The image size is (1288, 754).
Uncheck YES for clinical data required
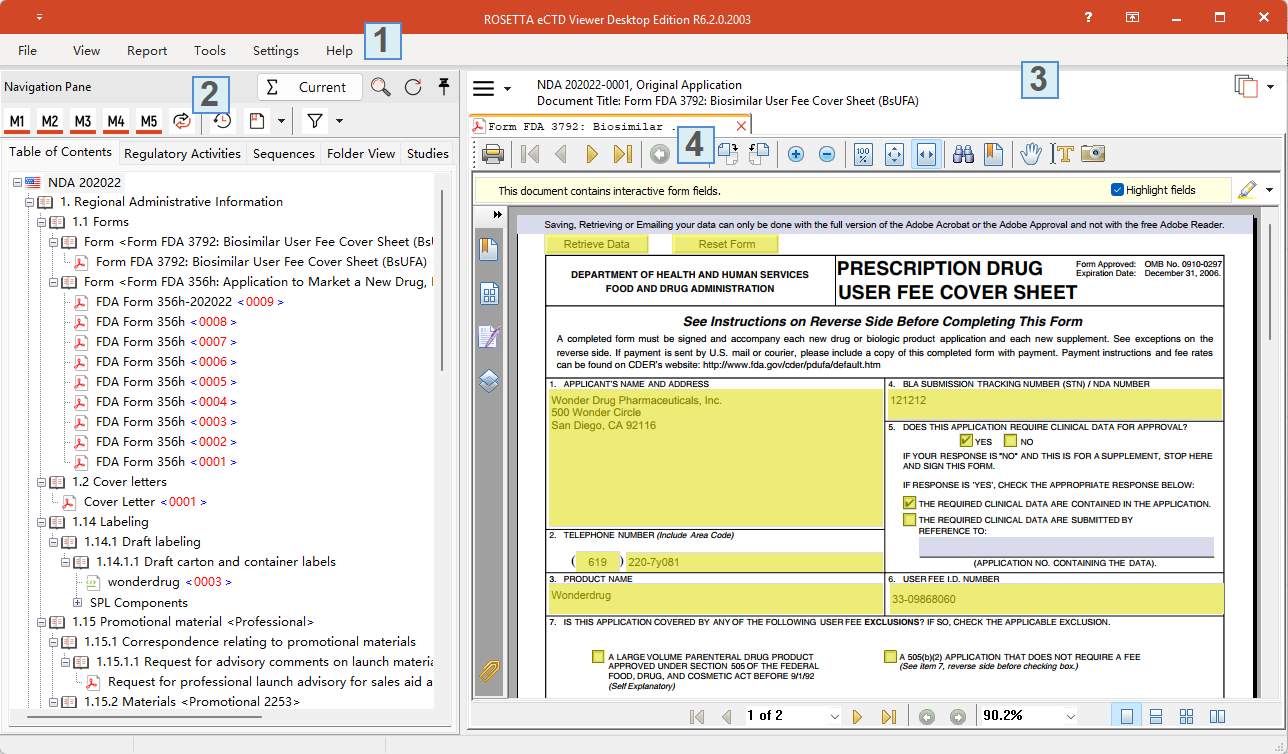click(x=966, y=441)
